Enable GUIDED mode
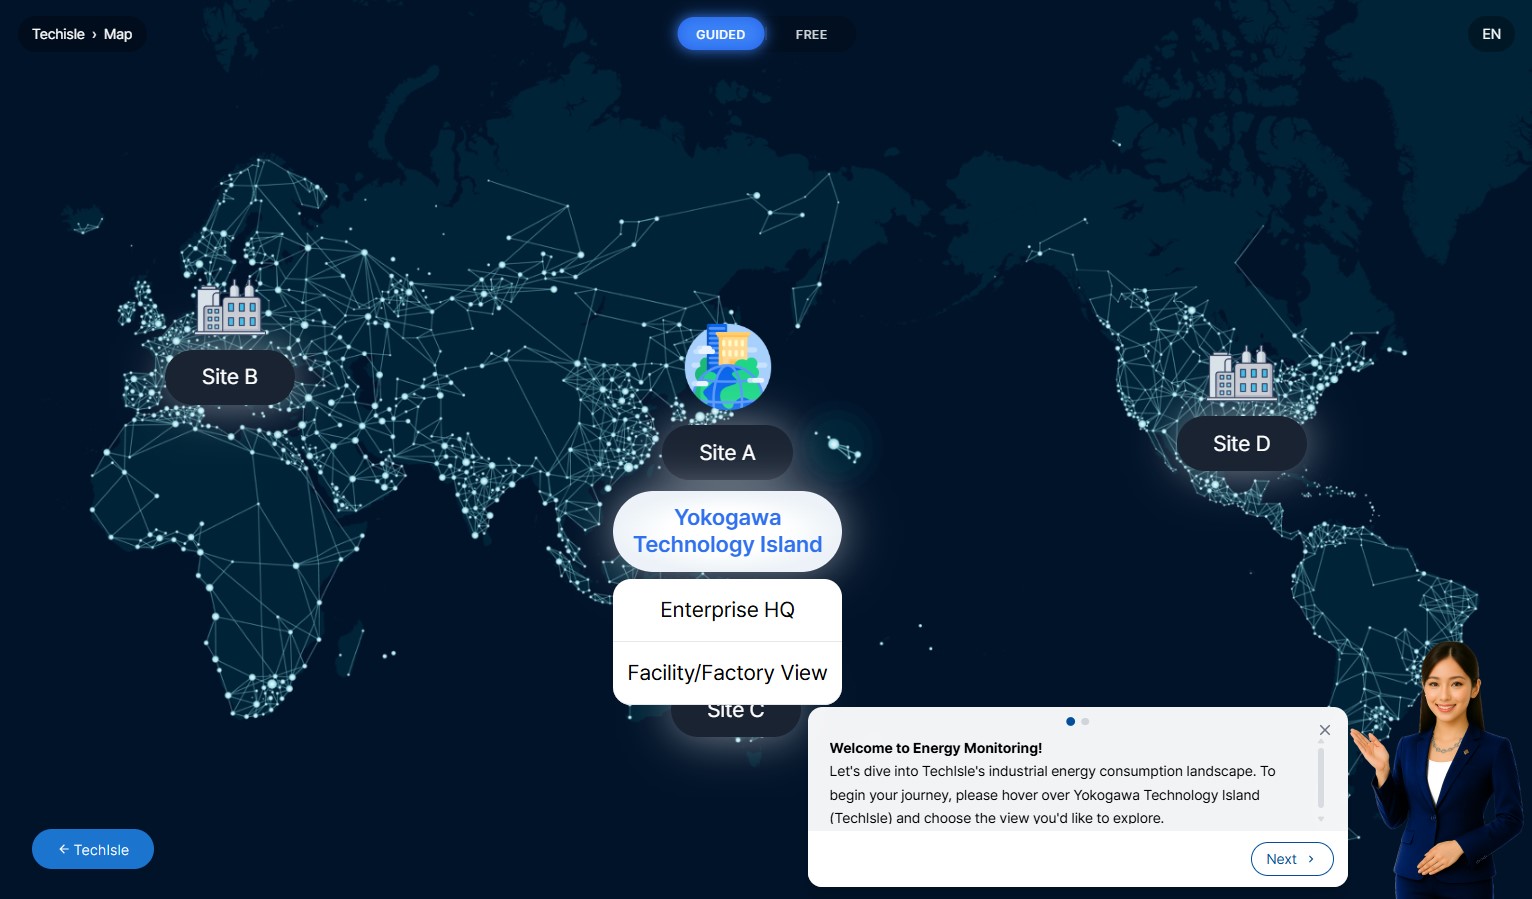Image resolution: width=1532 pixels, height=899 pixels. pyautogui.click(x=720, y=34)
